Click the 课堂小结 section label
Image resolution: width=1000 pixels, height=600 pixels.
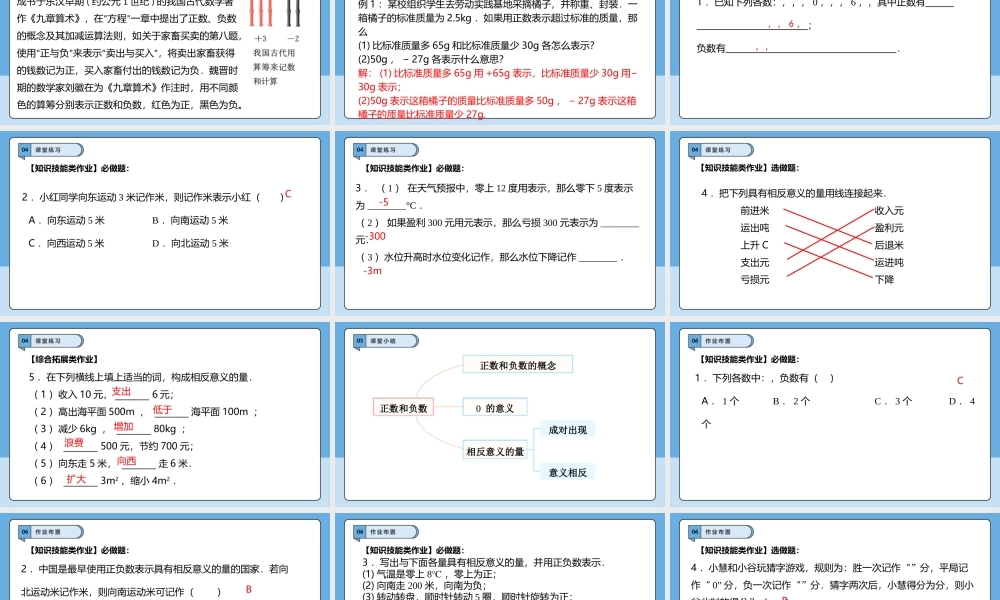(x=383, y=341)
